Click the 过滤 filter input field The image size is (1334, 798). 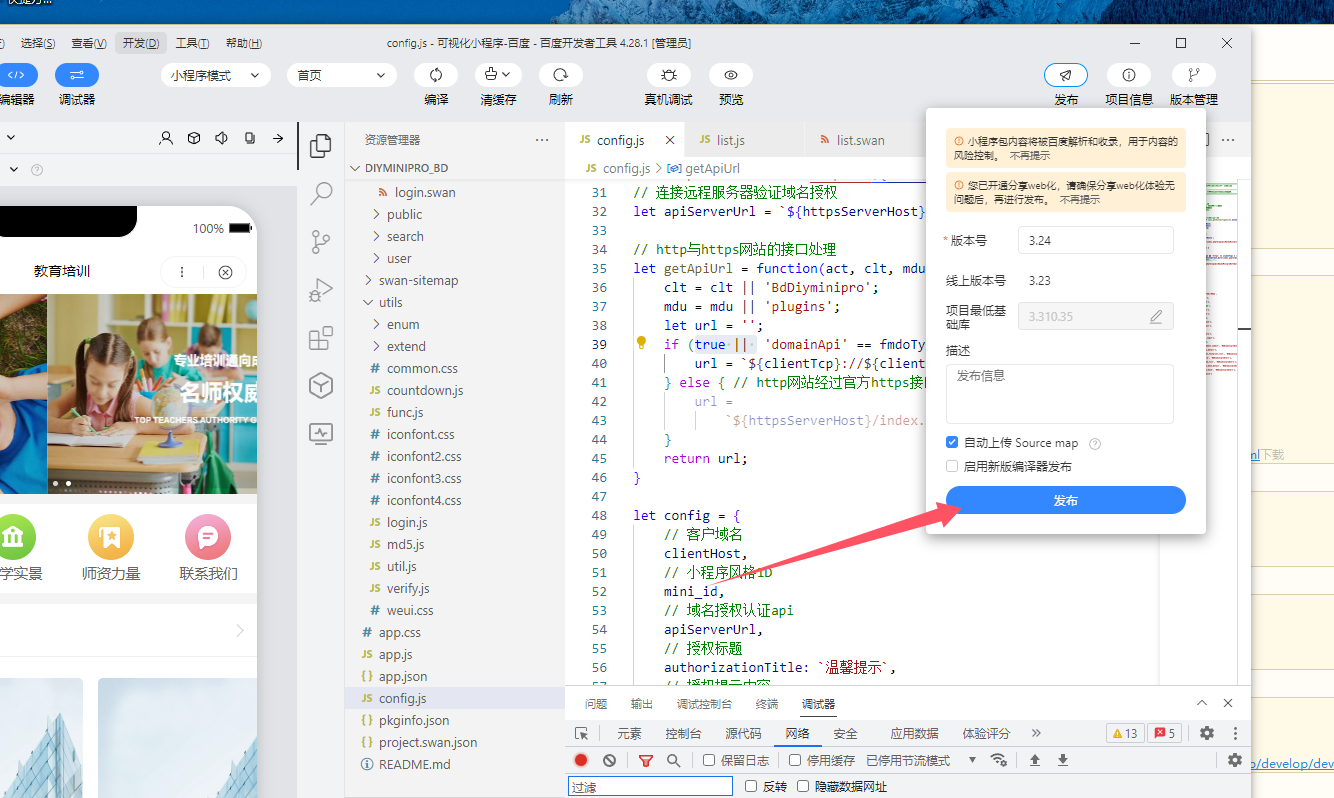coord(650,787)
